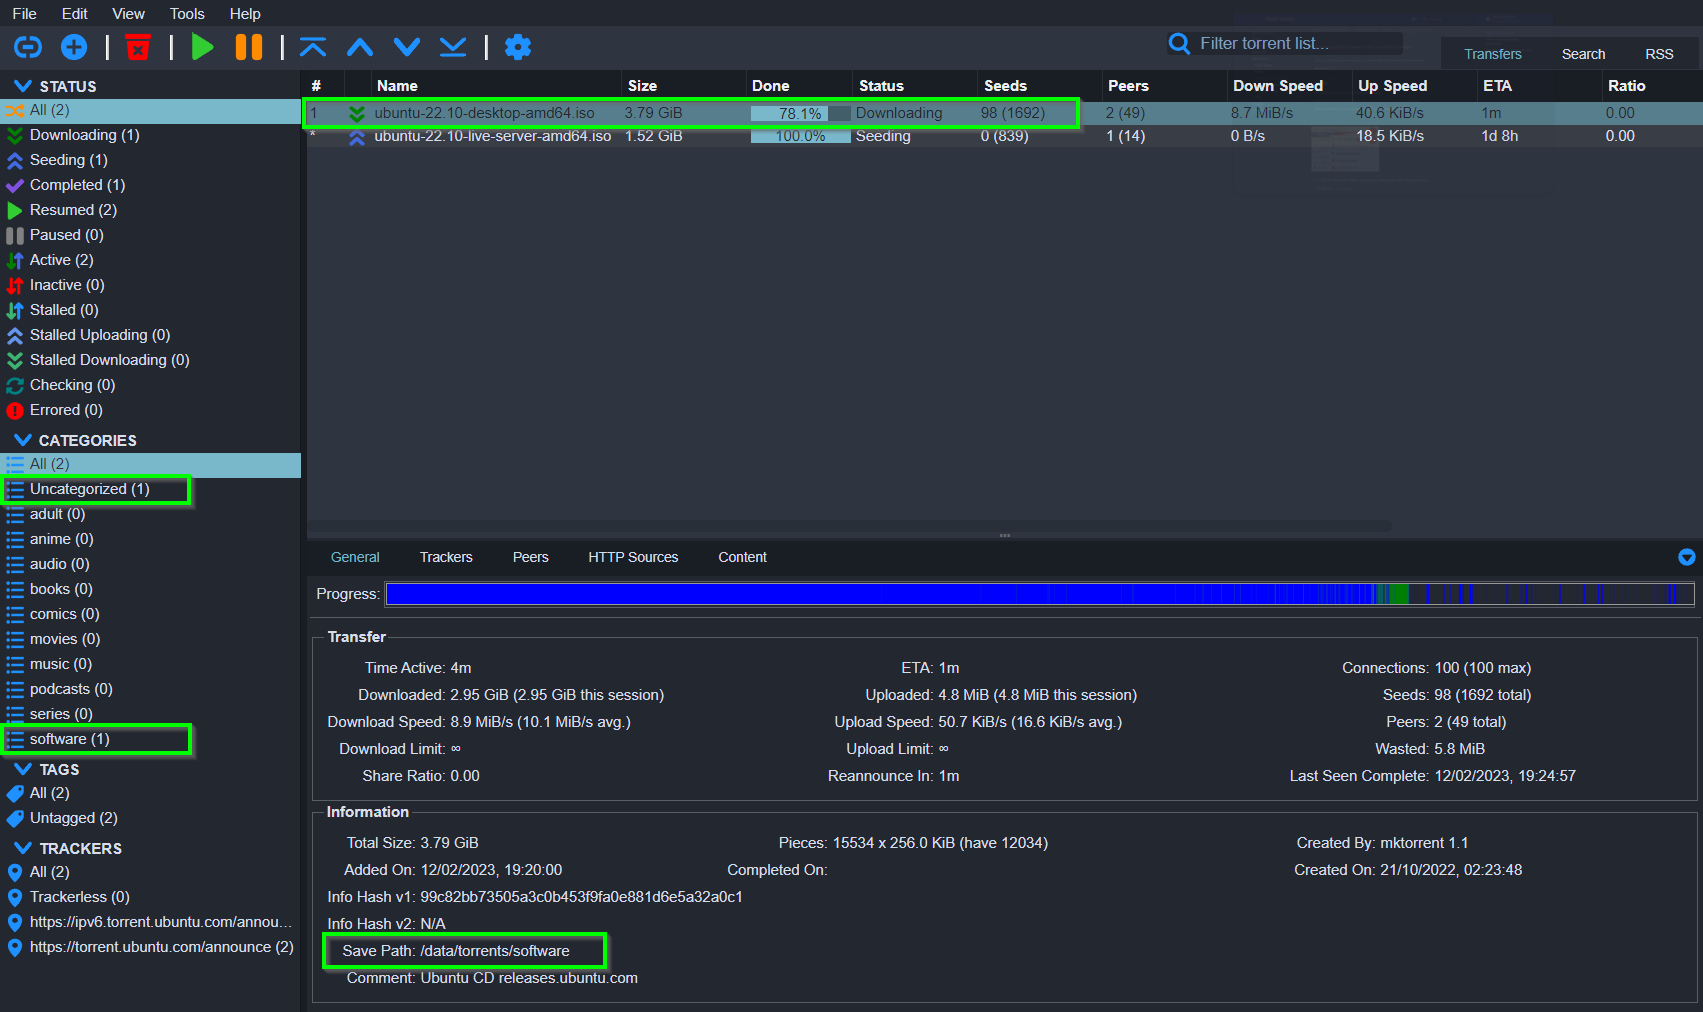Click the torrent pieces Progress bar

pyautogui.click(x=1040, y=594)
